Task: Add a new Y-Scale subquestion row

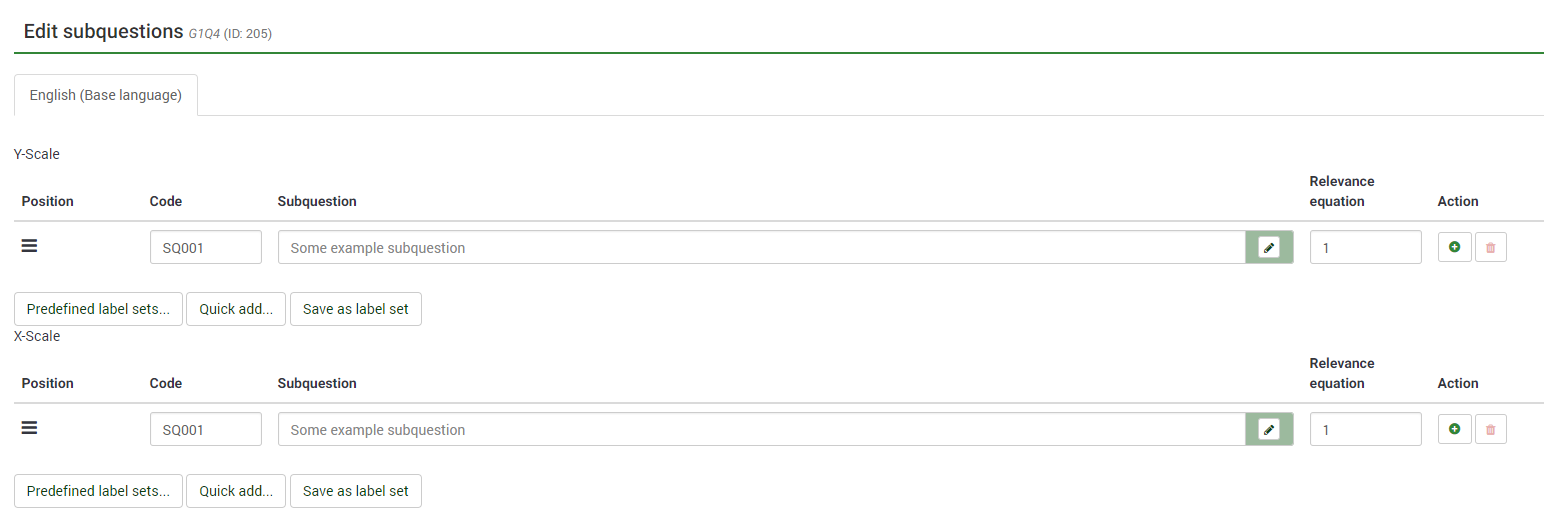Action: [x=1454, y=247]
